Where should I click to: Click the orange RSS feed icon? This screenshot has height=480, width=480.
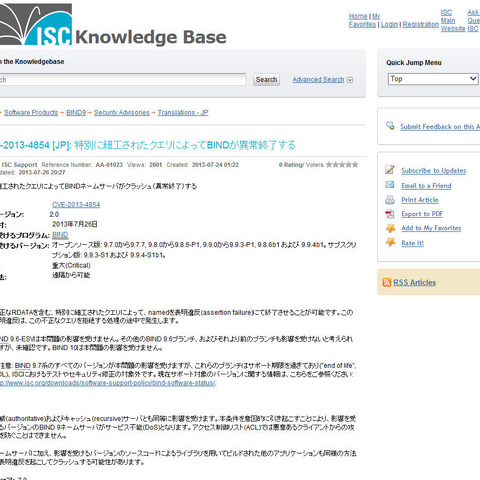tap(387, 282)
